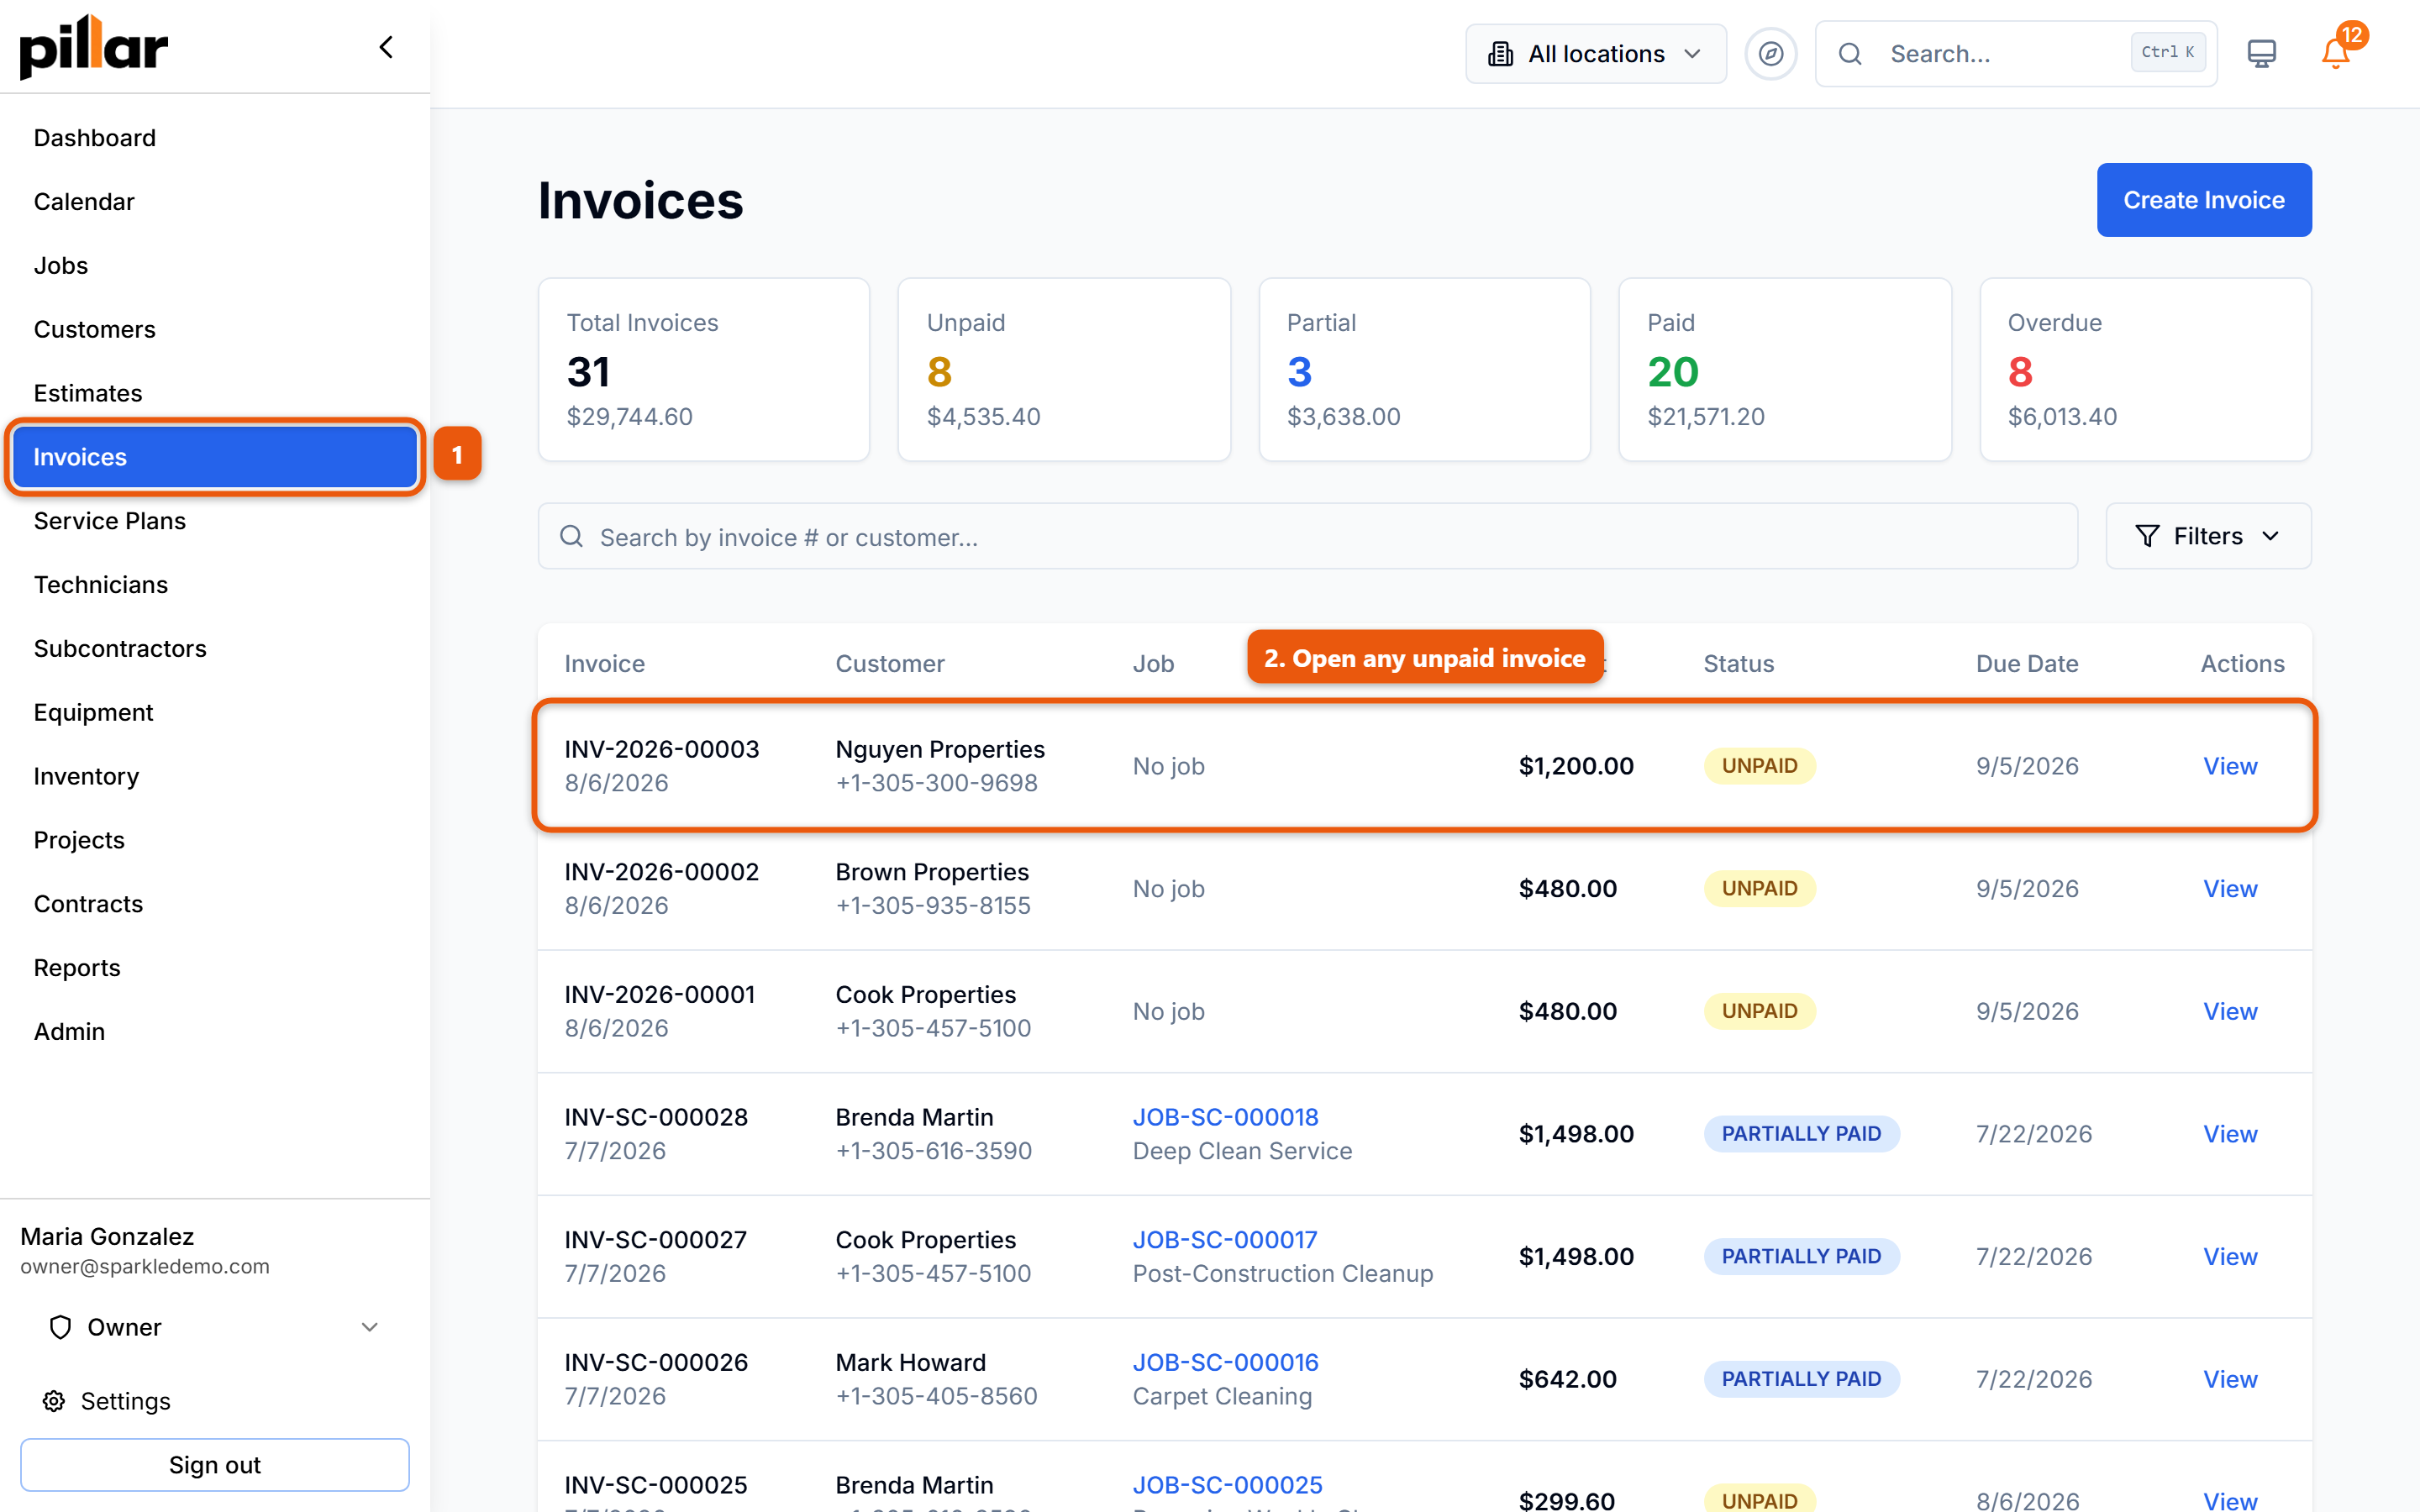Click the Job column header

tap(1153, 664)
